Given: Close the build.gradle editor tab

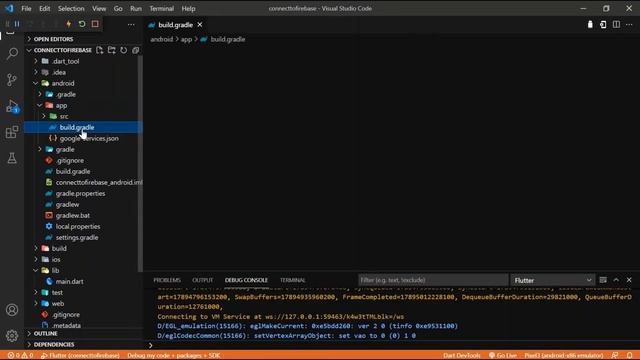Looking at the screenshot, I should pyautogui.click(x=200, y=25).
